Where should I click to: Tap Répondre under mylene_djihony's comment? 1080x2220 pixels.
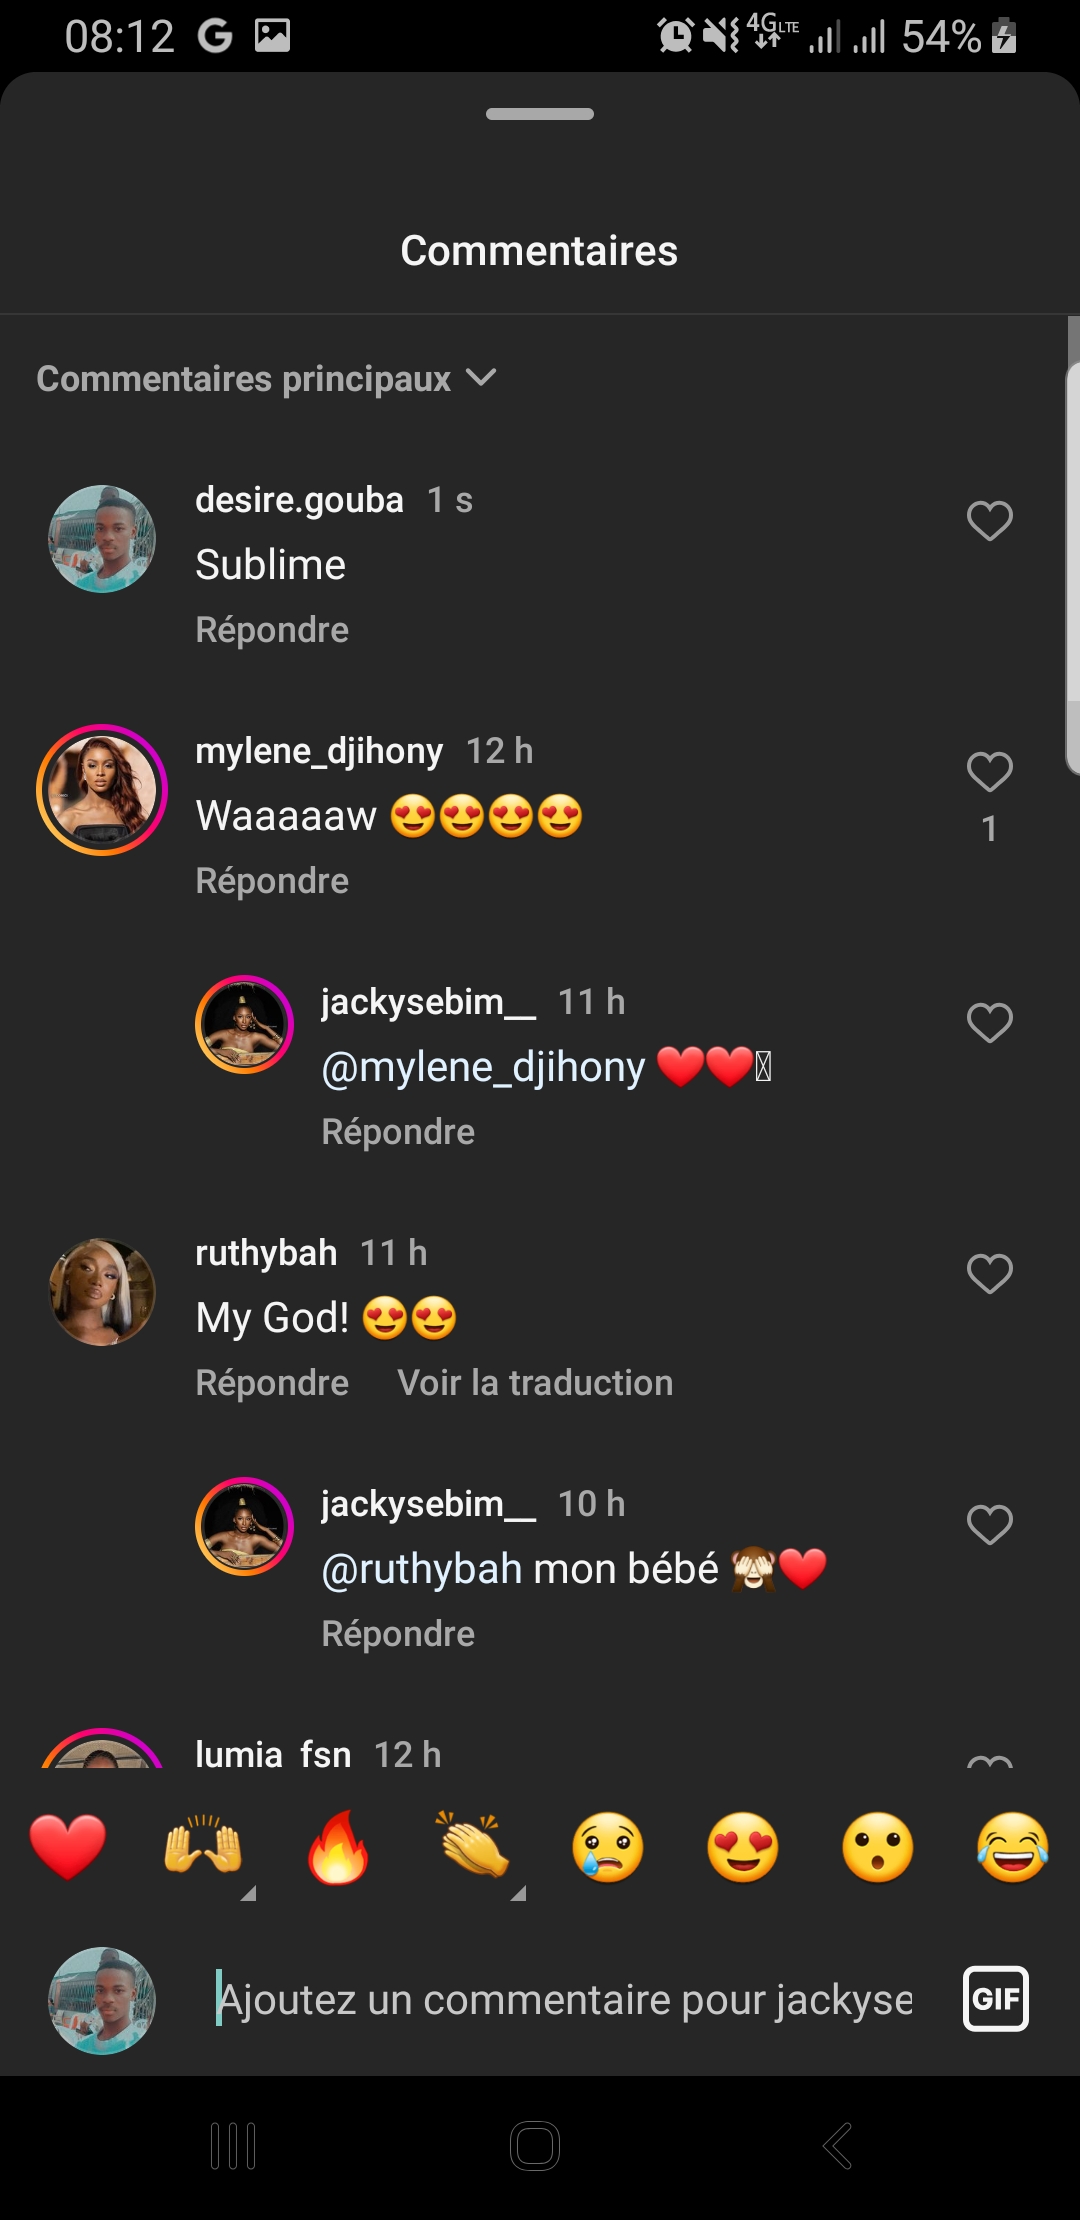(272, 881)
